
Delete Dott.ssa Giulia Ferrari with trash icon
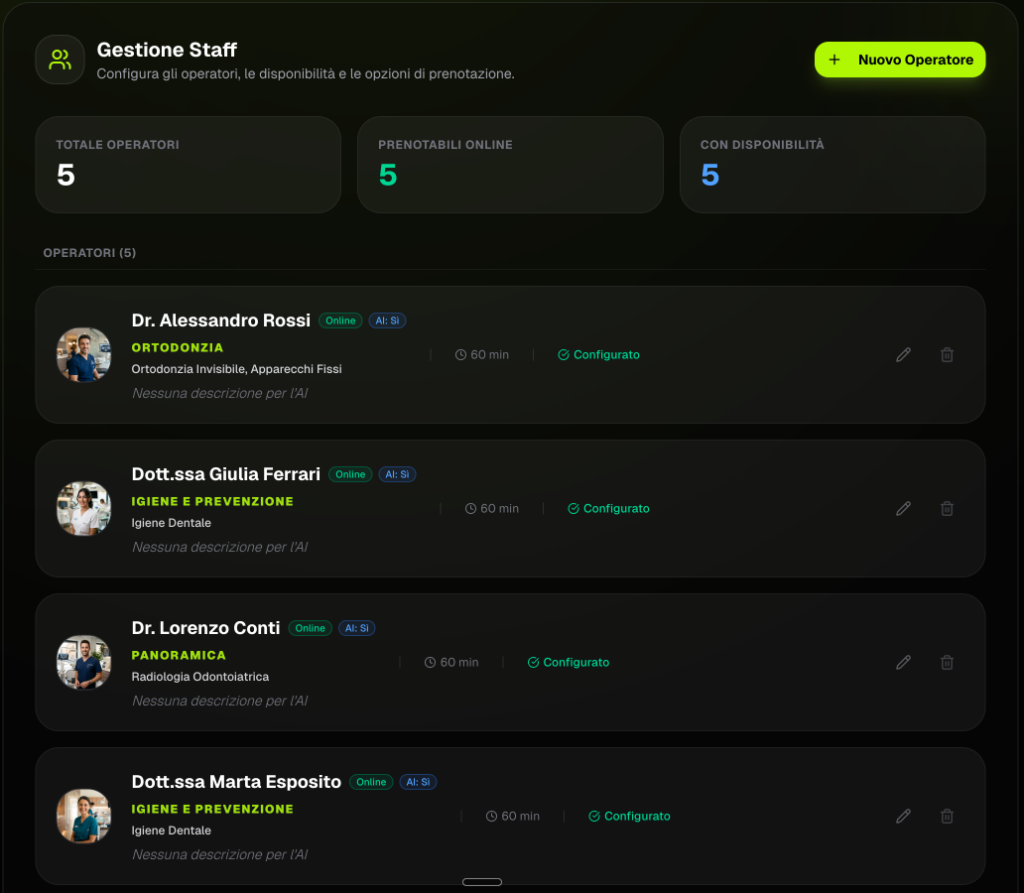947,509
